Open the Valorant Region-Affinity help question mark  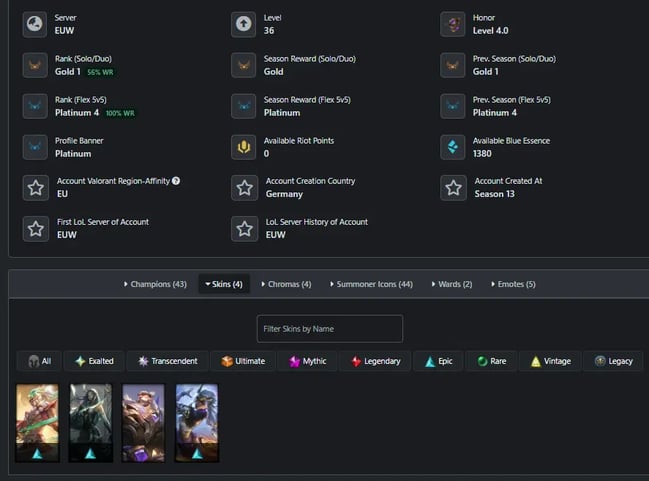[176, 181]
